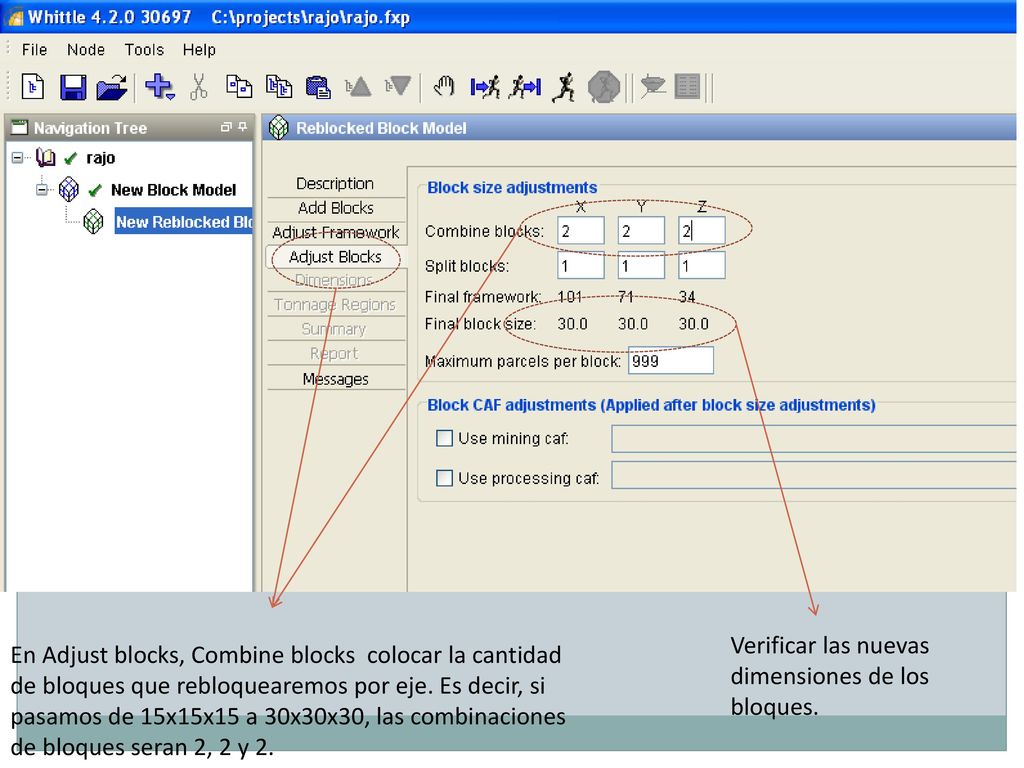The height and width of the screenshot is (768, 1024).
Task: Save the project with the floppy disk icon
Action: (73, 87)
